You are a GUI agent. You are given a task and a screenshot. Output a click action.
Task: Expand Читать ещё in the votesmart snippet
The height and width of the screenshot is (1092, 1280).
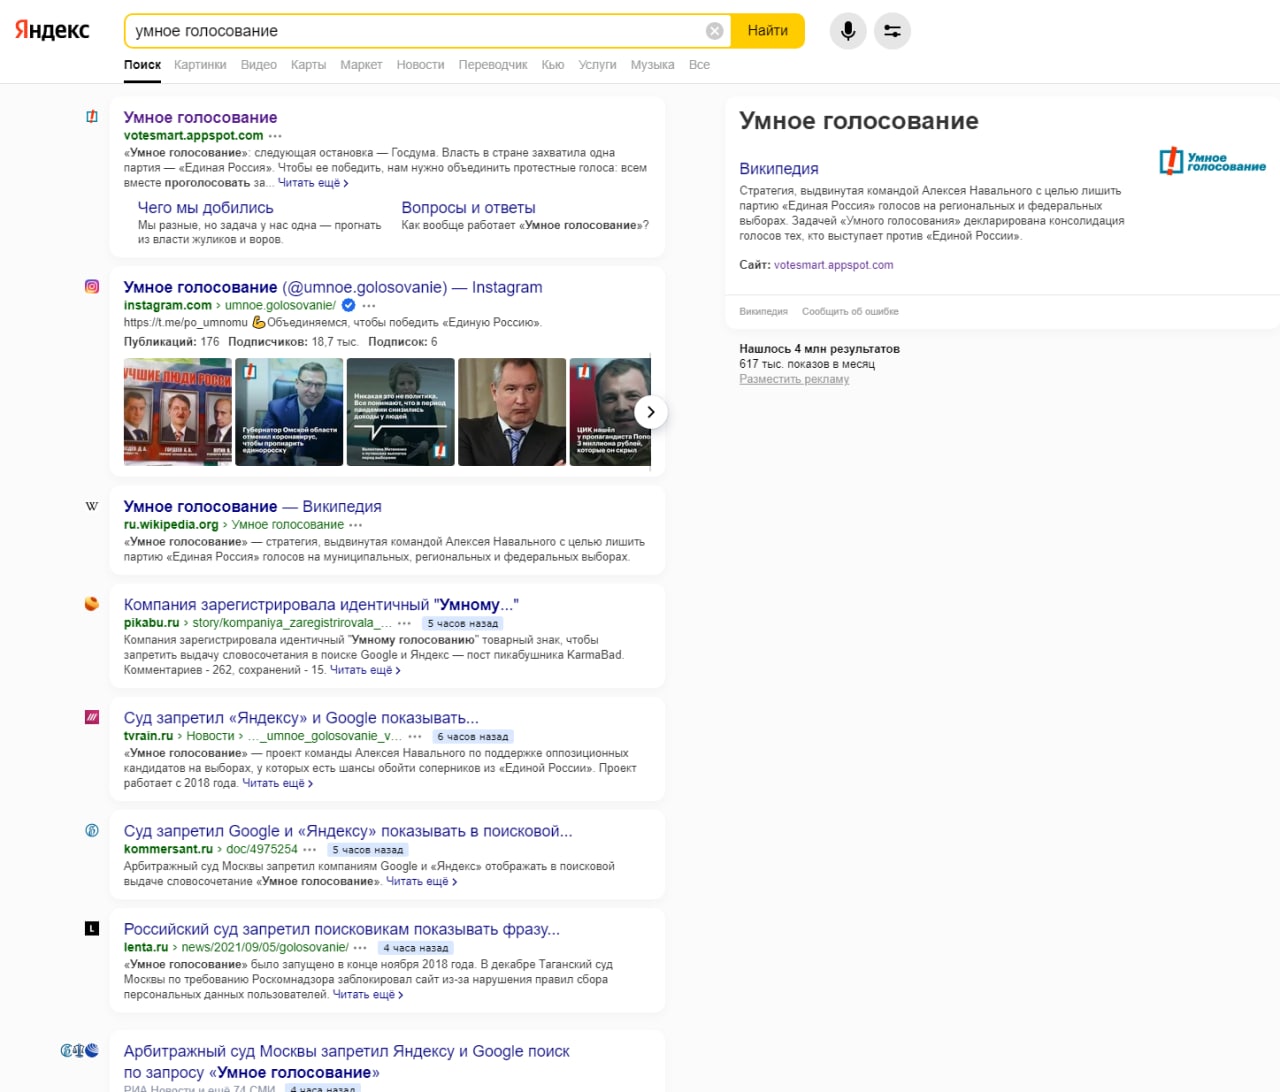pyautogui.click(x=313, y=183)
